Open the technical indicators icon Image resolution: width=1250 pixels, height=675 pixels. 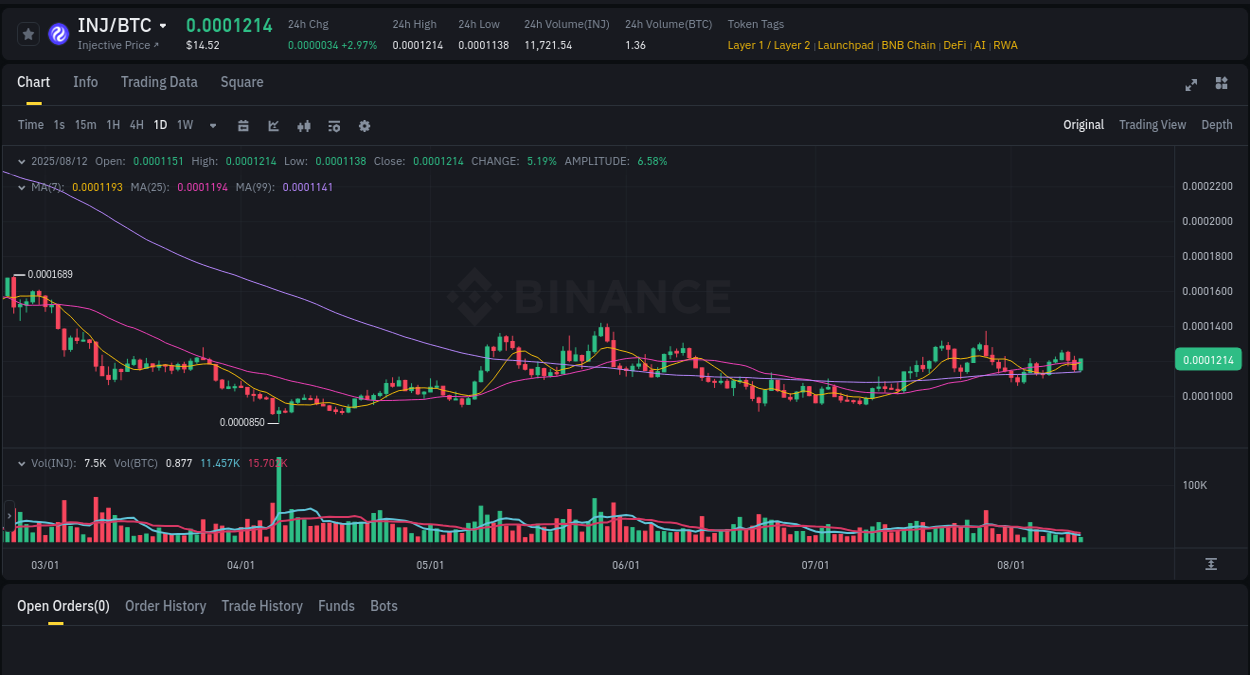pyautogui.click(x=303, y=125)
